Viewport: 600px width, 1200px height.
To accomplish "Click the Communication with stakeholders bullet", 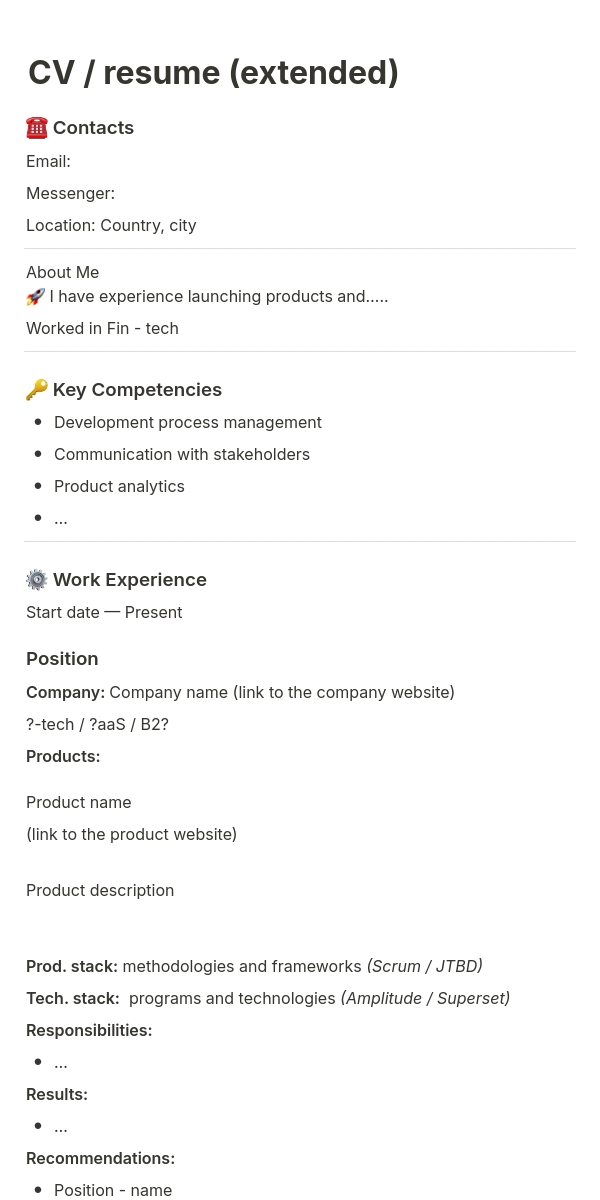I will click(182, 454).
